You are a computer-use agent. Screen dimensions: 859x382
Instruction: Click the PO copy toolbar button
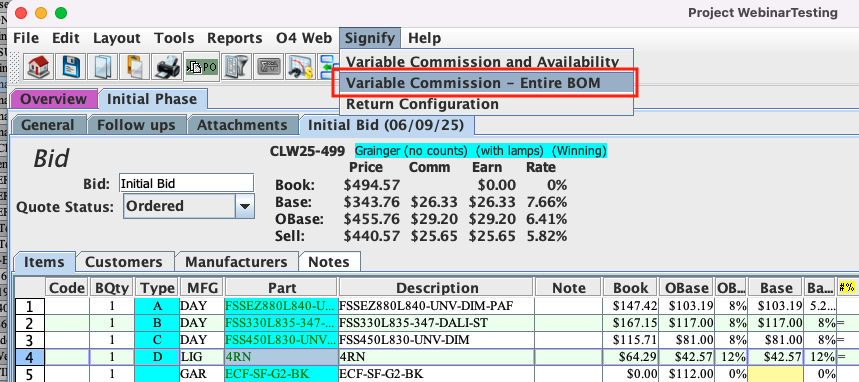pyautogui.click(x=202, y=67)
